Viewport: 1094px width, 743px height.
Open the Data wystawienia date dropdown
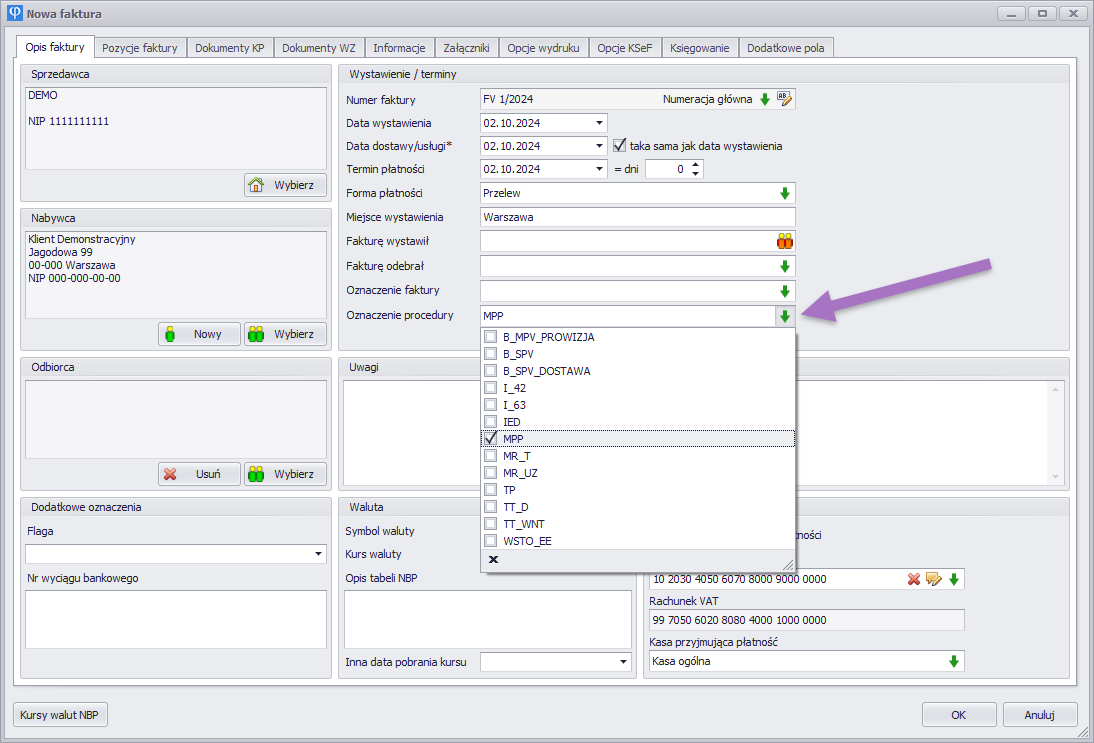pyautogui.click(x=599, y=123)
